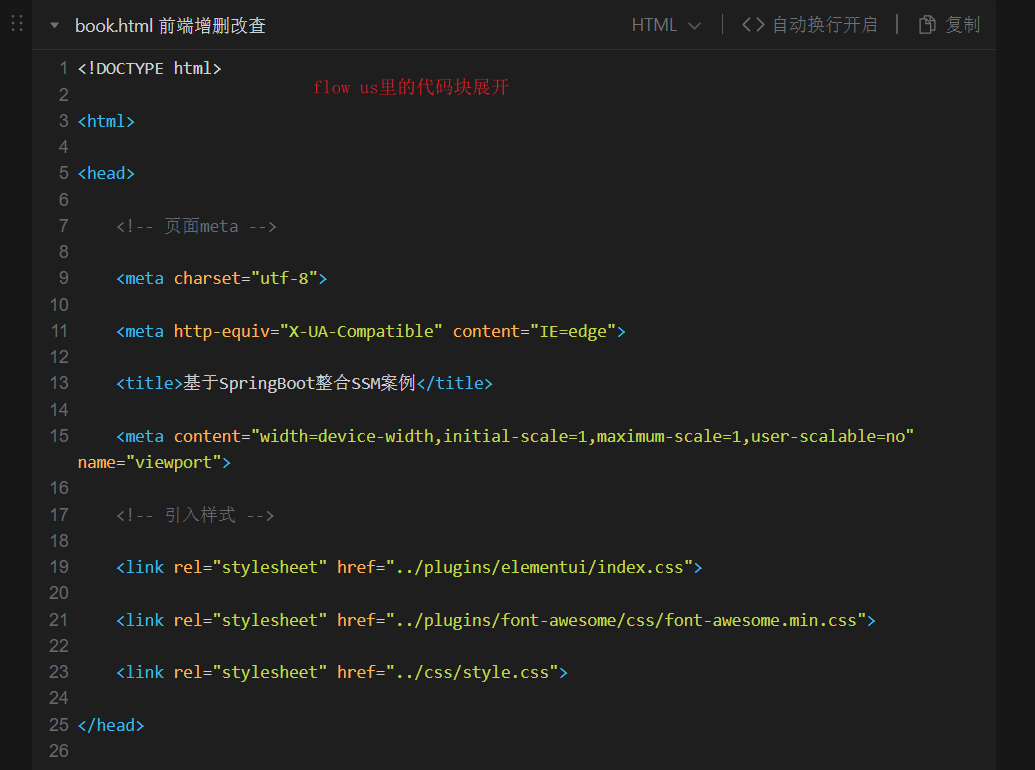Open the HTML language selector
This screenshot has width=1035, height=770.
coord(655,25)
